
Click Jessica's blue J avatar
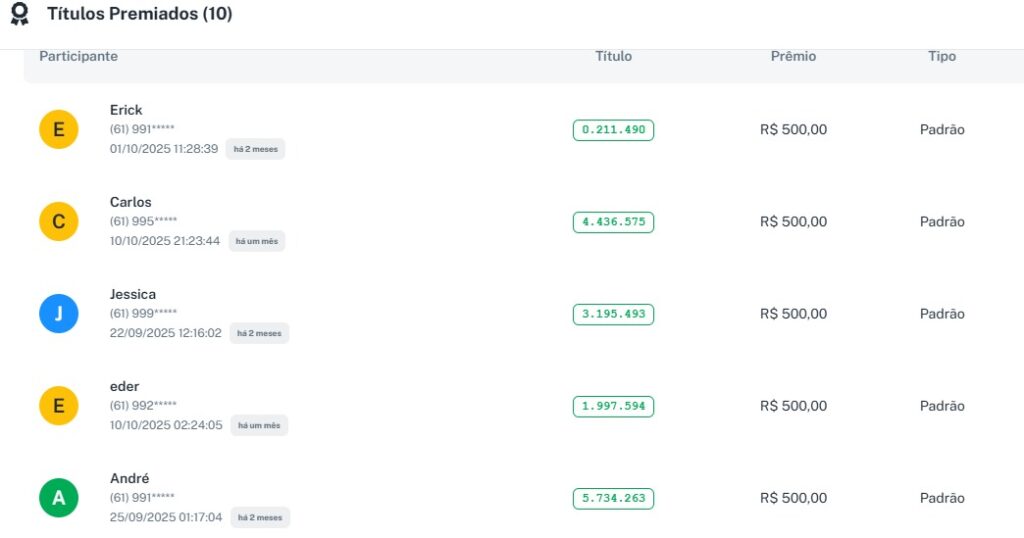(58, 314)
